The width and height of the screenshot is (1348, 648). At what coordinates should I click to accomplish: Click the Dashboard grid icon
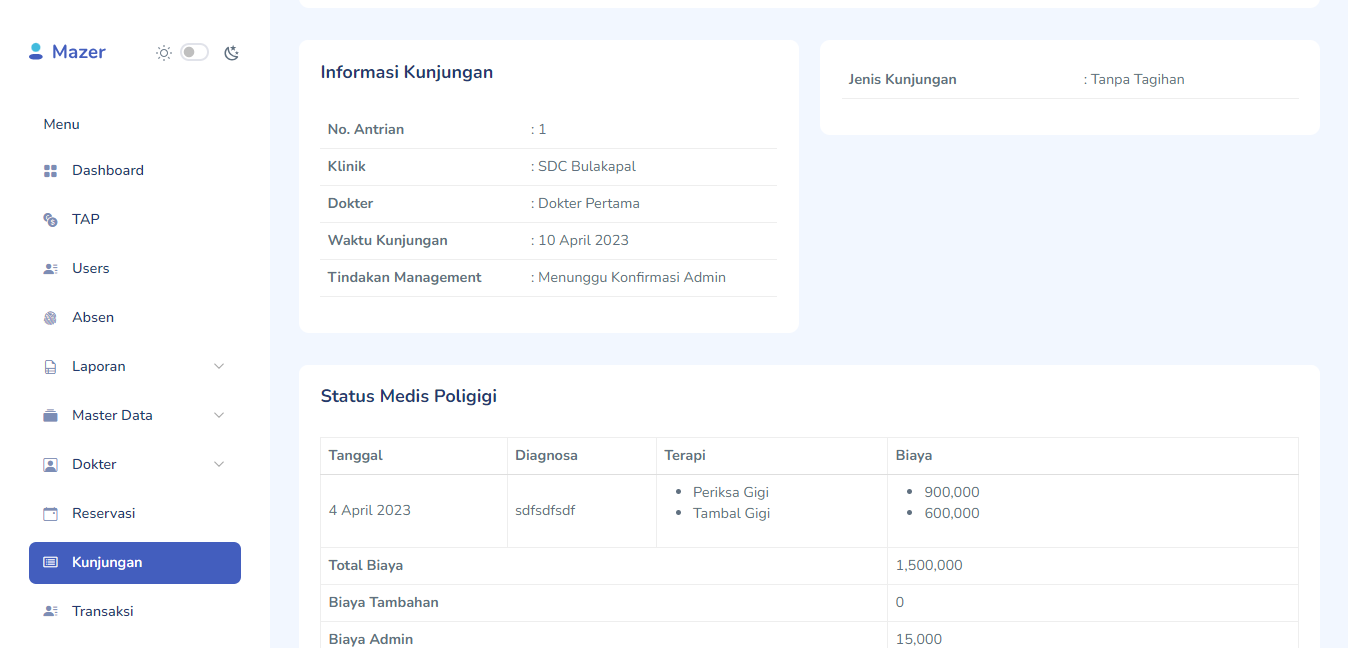coord(50,171)
